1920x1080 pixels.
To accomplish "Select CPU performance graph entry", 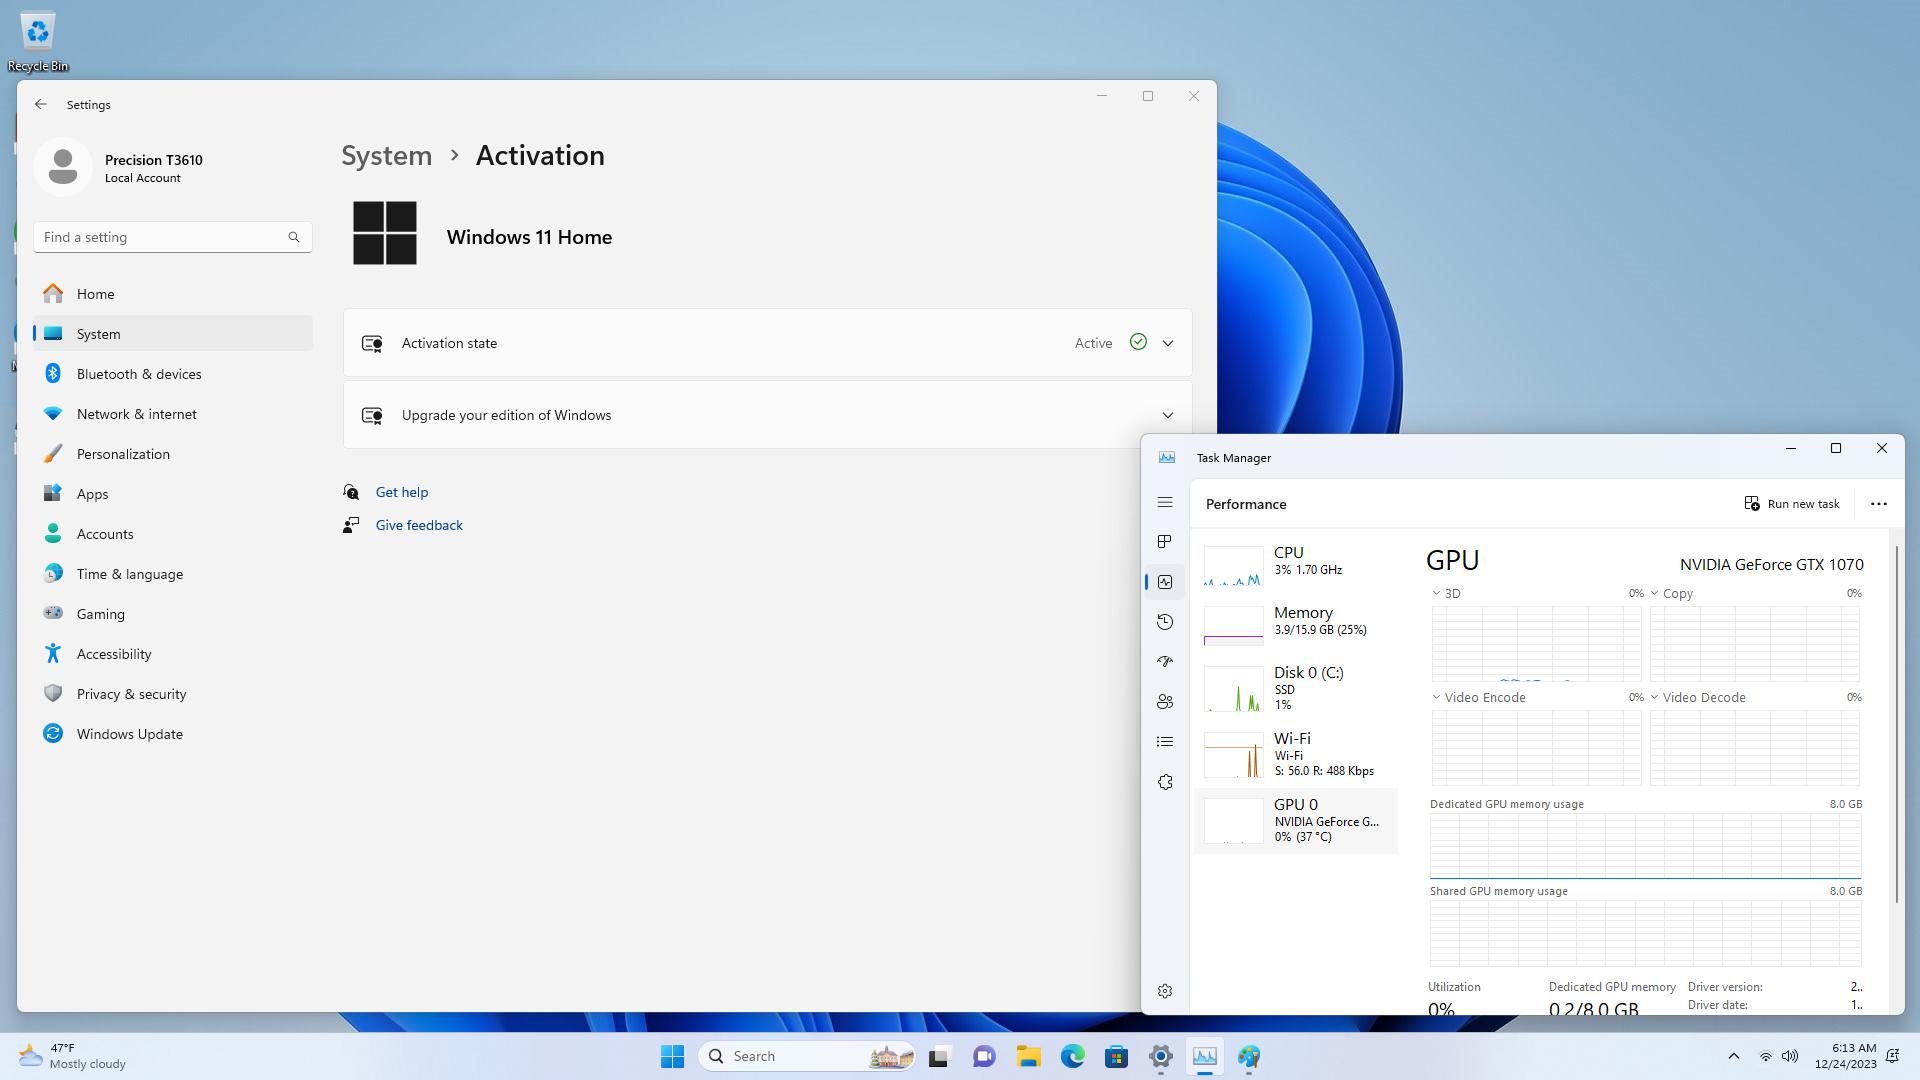I will 1296,566.
